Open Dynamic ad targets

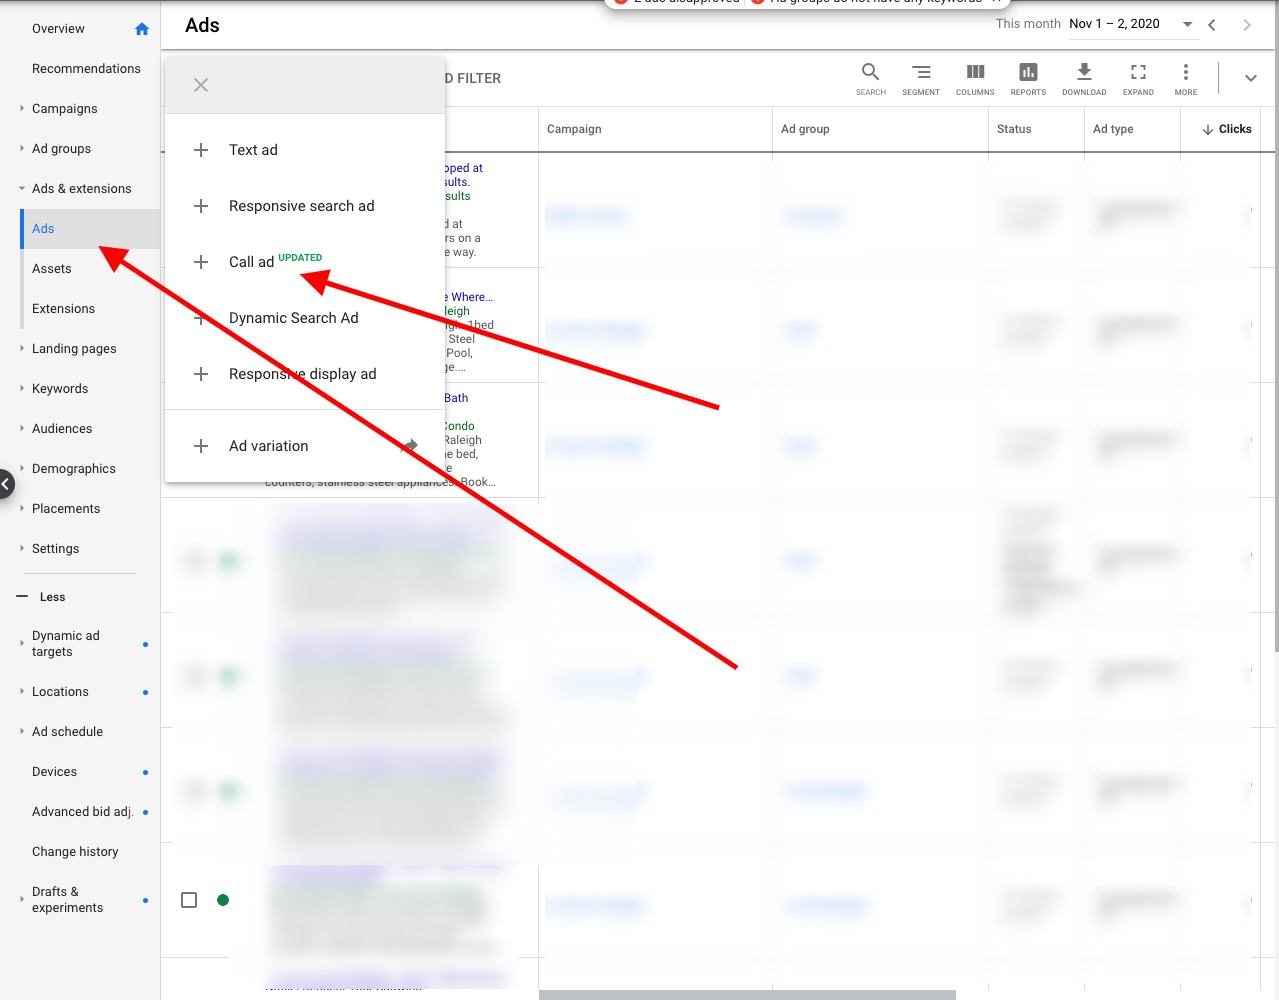coord(66,644)
